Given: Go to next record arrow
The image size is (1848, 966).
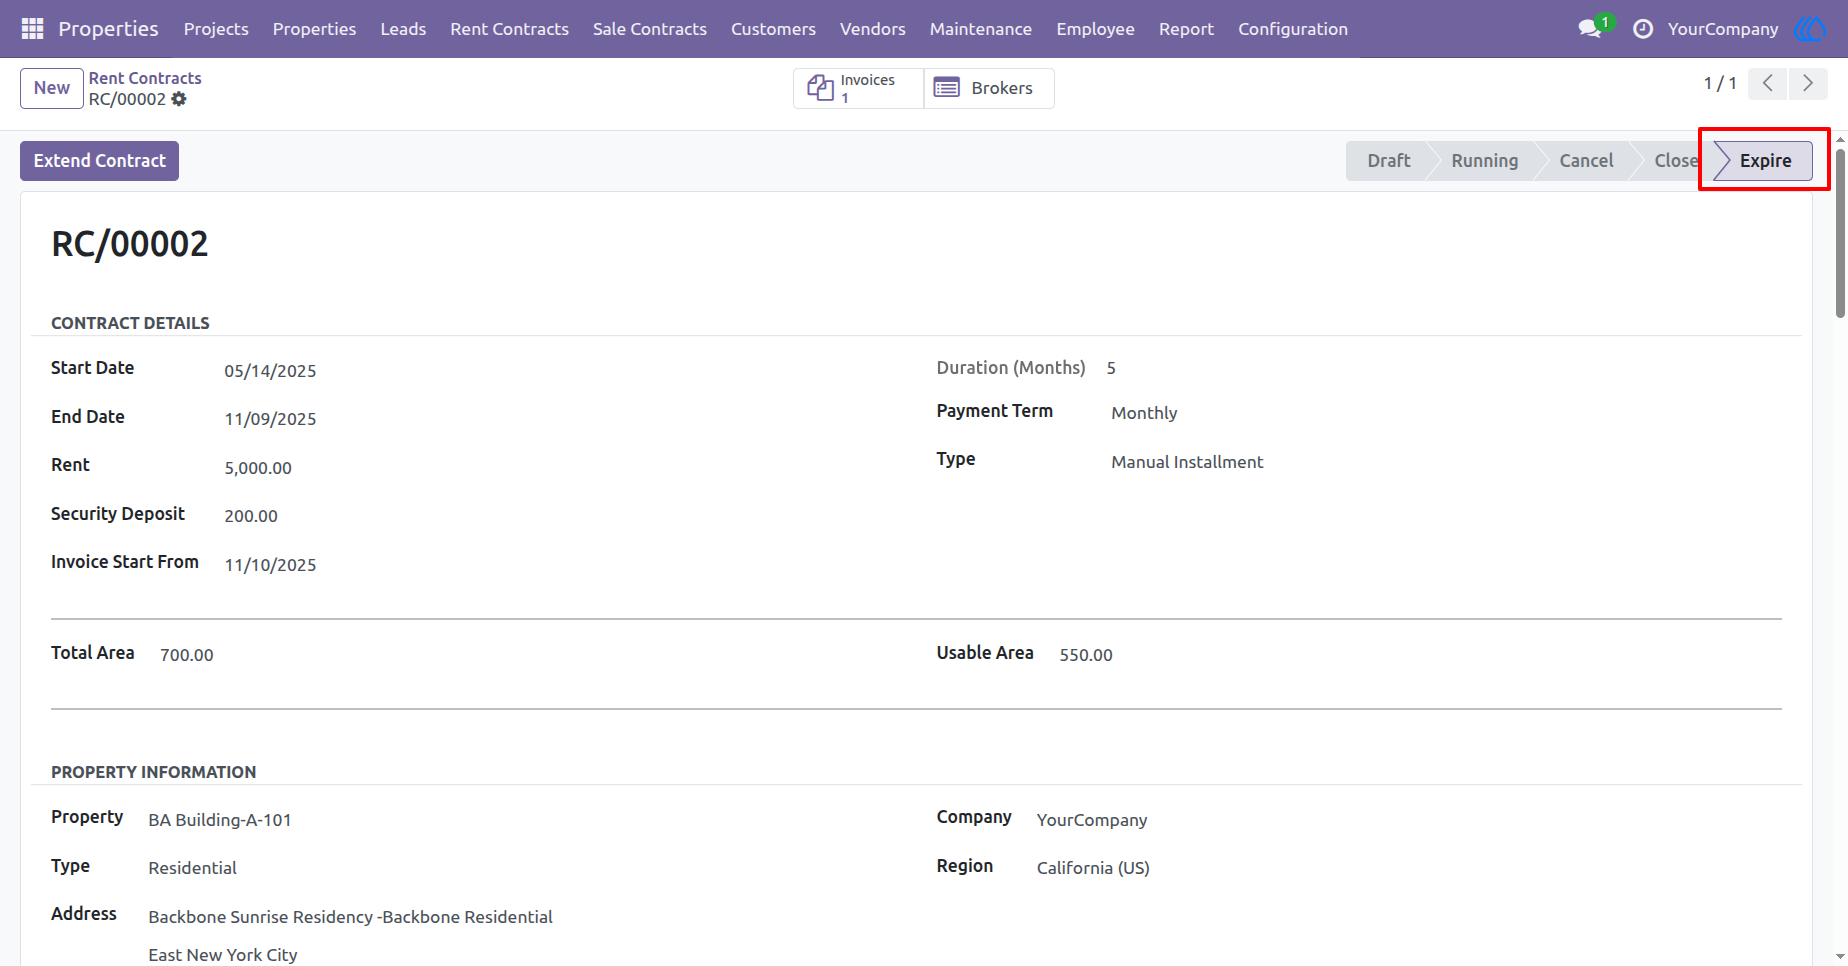Looking at the screenshot, I should pos(1808,84).
